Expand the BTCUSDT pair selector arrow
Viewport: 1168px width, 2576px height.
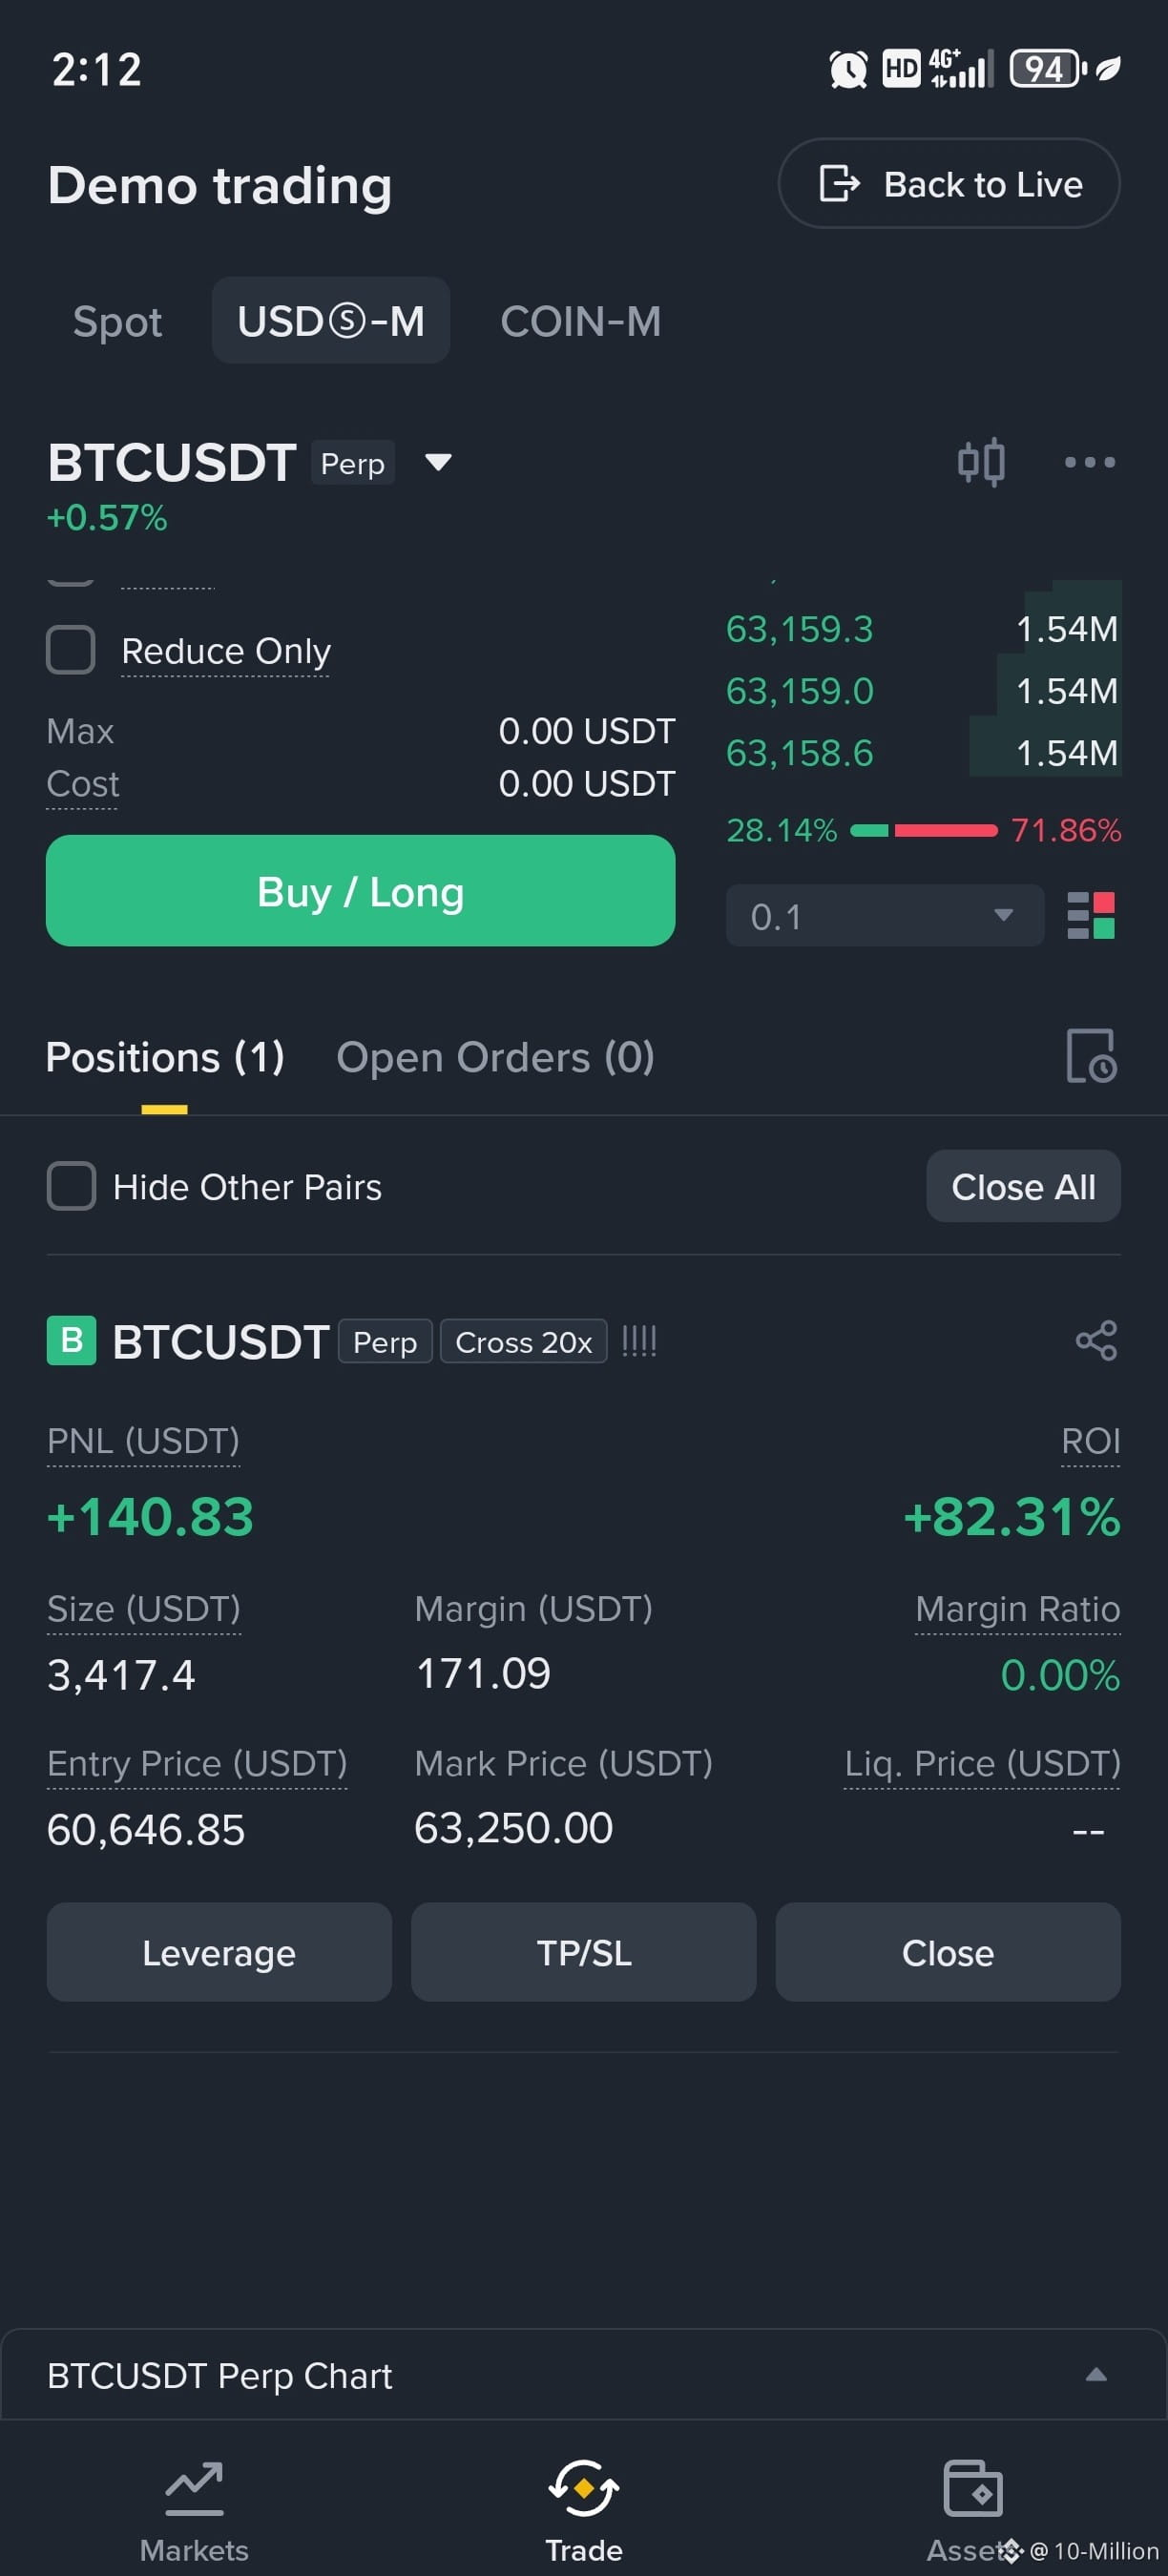coord(438,462)
